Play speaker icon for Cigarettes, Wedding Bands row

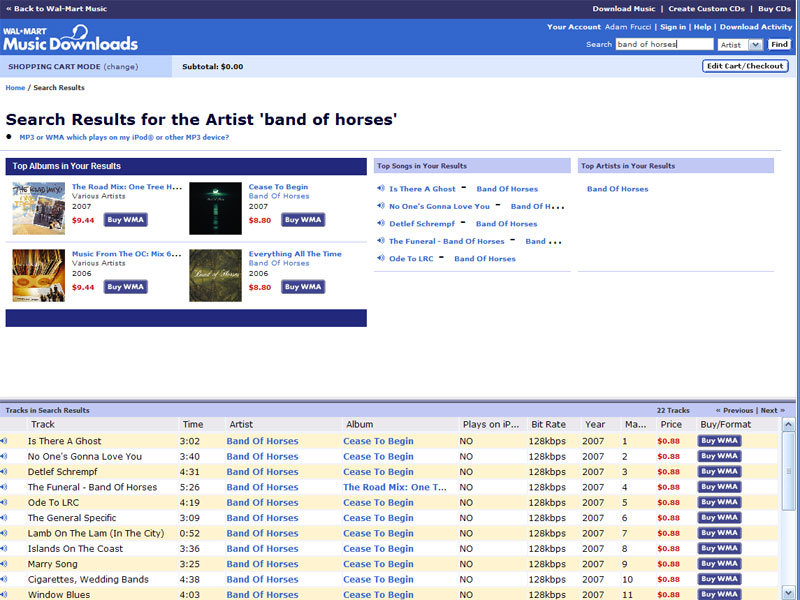pyautogui.click(x=4, y=579)
